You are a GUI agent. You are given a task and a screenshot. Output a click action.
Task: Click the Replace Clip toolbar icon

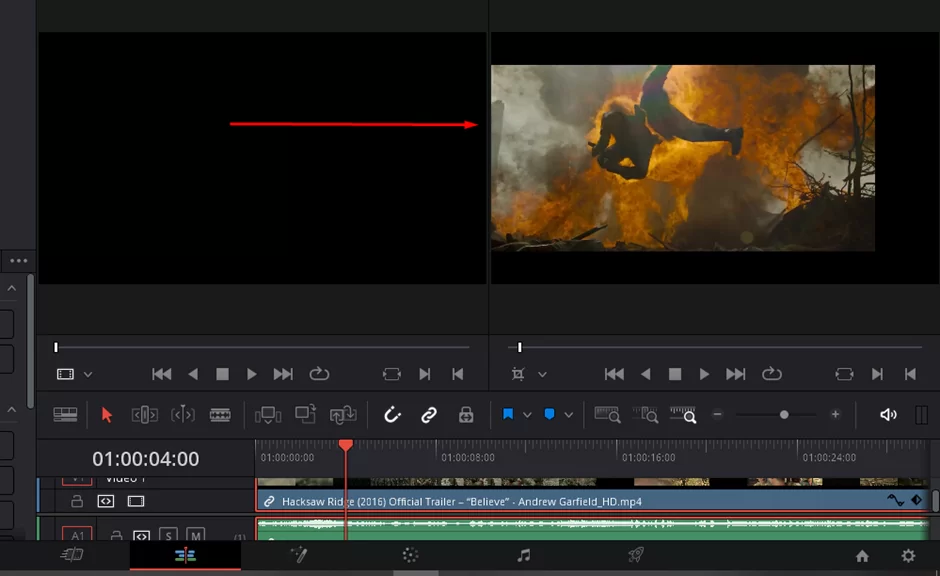(x=343, y=415)
